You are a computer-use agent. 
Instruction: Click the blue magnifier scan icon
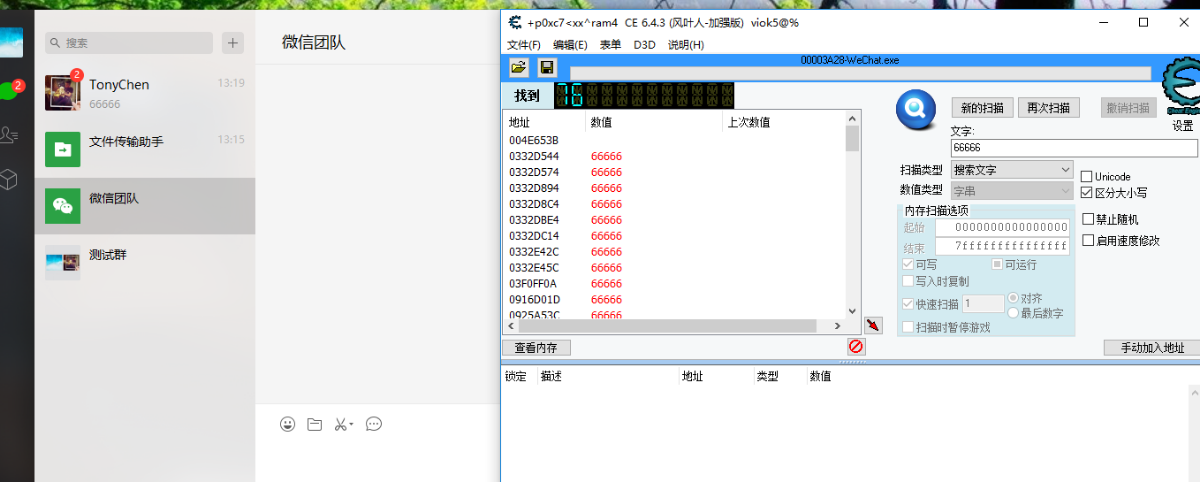point(914,109)
